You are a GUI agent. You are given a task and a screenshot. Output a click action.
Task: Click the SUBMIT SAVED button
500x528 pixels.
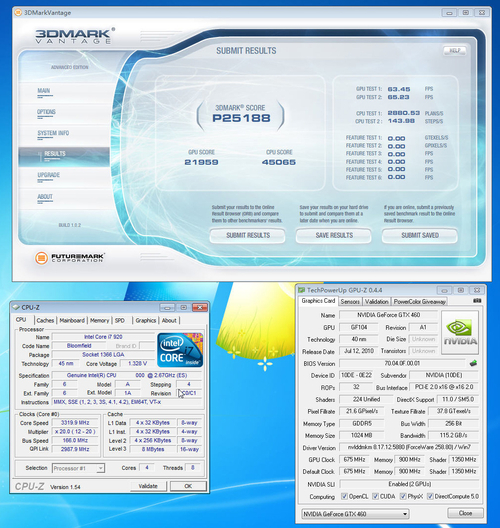420,235
